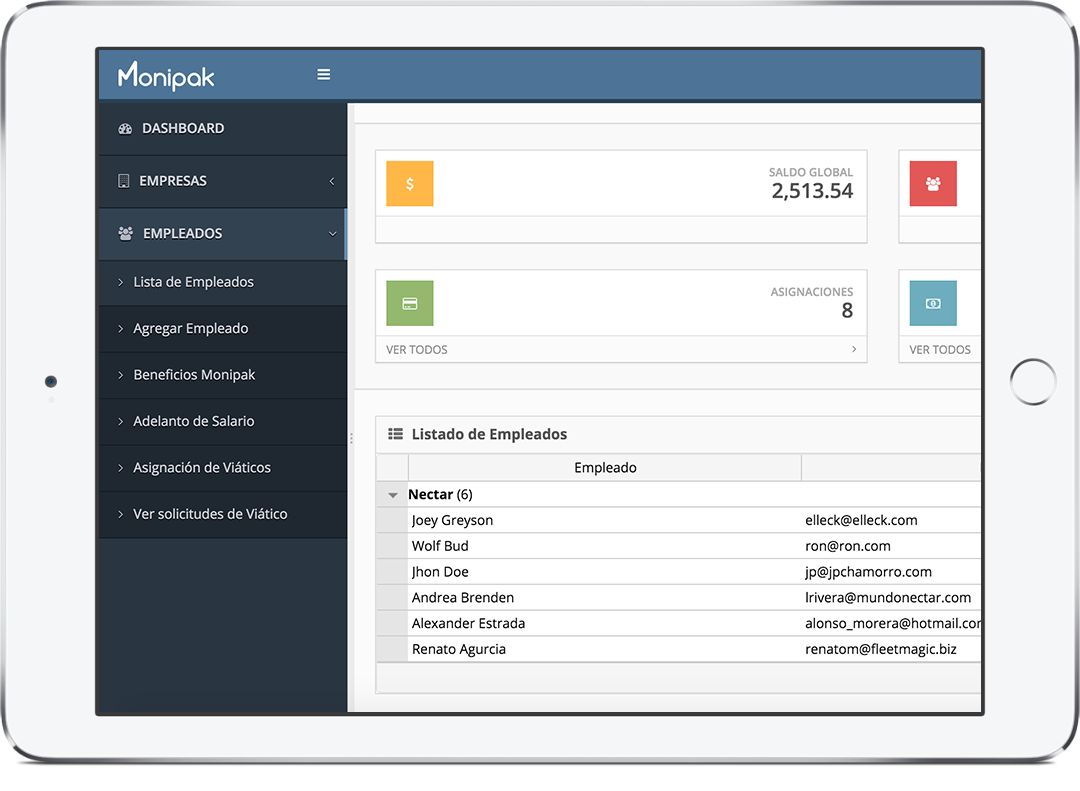Click the red users card icon
1080x791 pixels.
(x=933, y=184)
